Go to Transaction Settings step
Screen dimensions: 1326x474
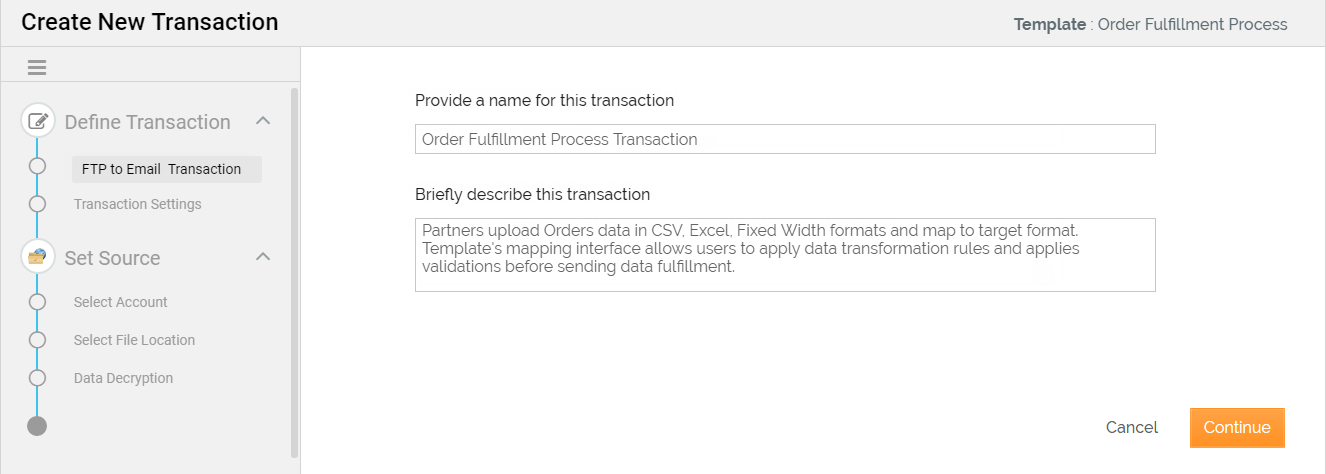(138, 204)
